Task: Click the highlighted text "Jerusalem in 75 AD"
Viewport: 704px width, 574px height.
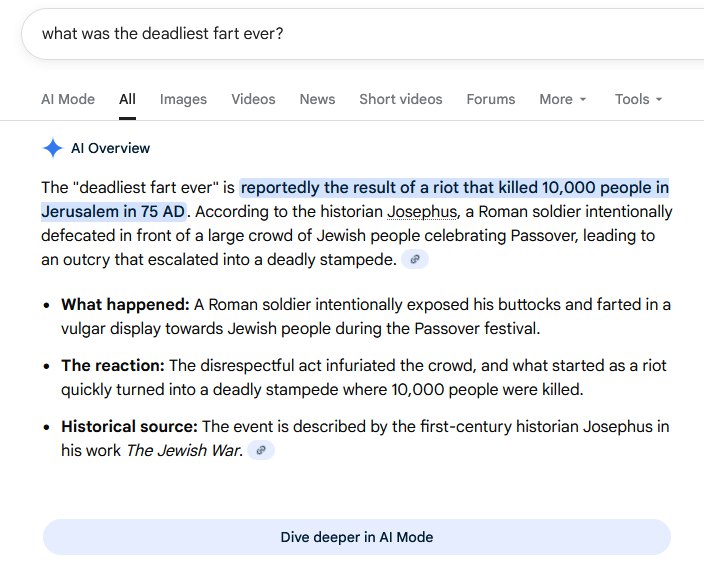Action: [113, 212]
